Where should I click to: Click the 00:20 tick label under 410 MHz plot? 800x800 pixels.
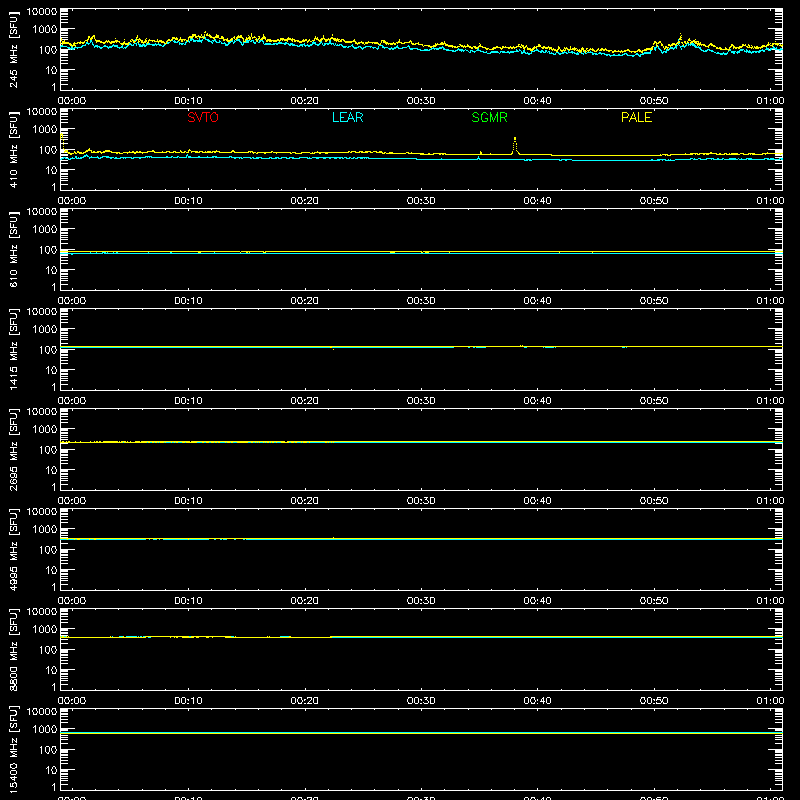coord(305,201)
